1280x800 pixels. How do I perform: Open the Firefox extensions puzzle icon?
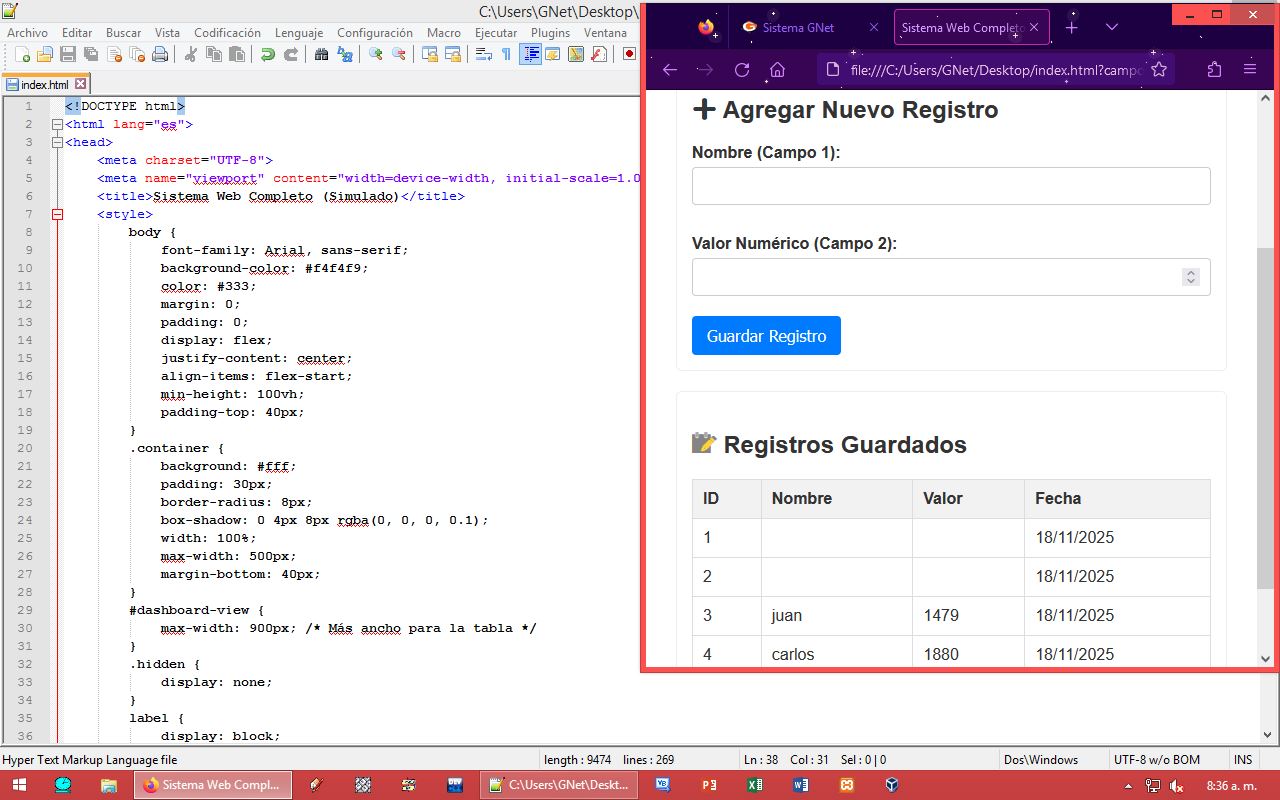point(1214,70)
